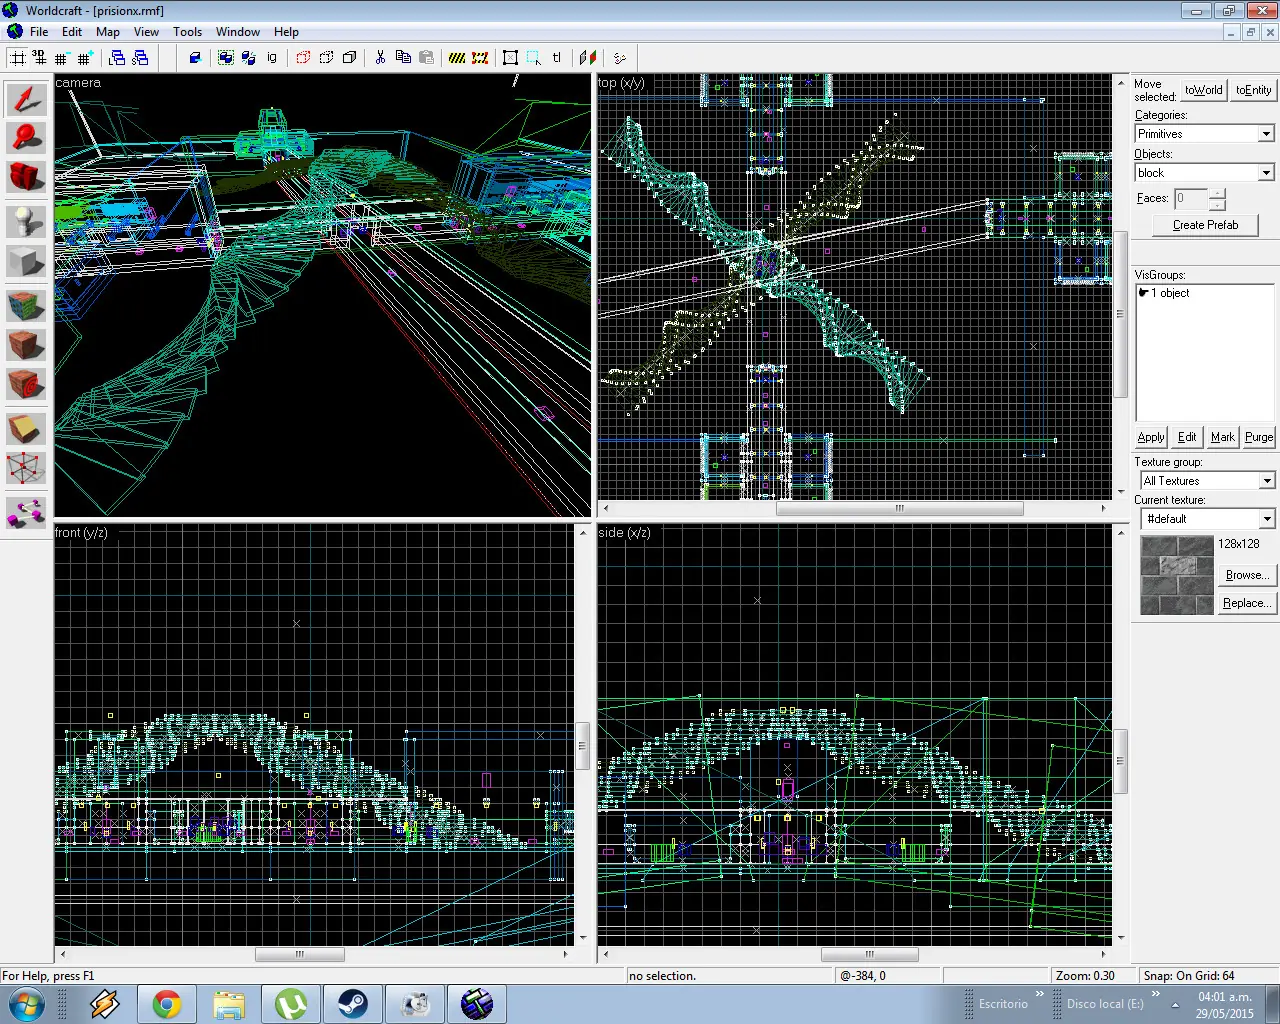
Task: Click the stone texture preview thumbnail
Action: (x=1177, y=575)
